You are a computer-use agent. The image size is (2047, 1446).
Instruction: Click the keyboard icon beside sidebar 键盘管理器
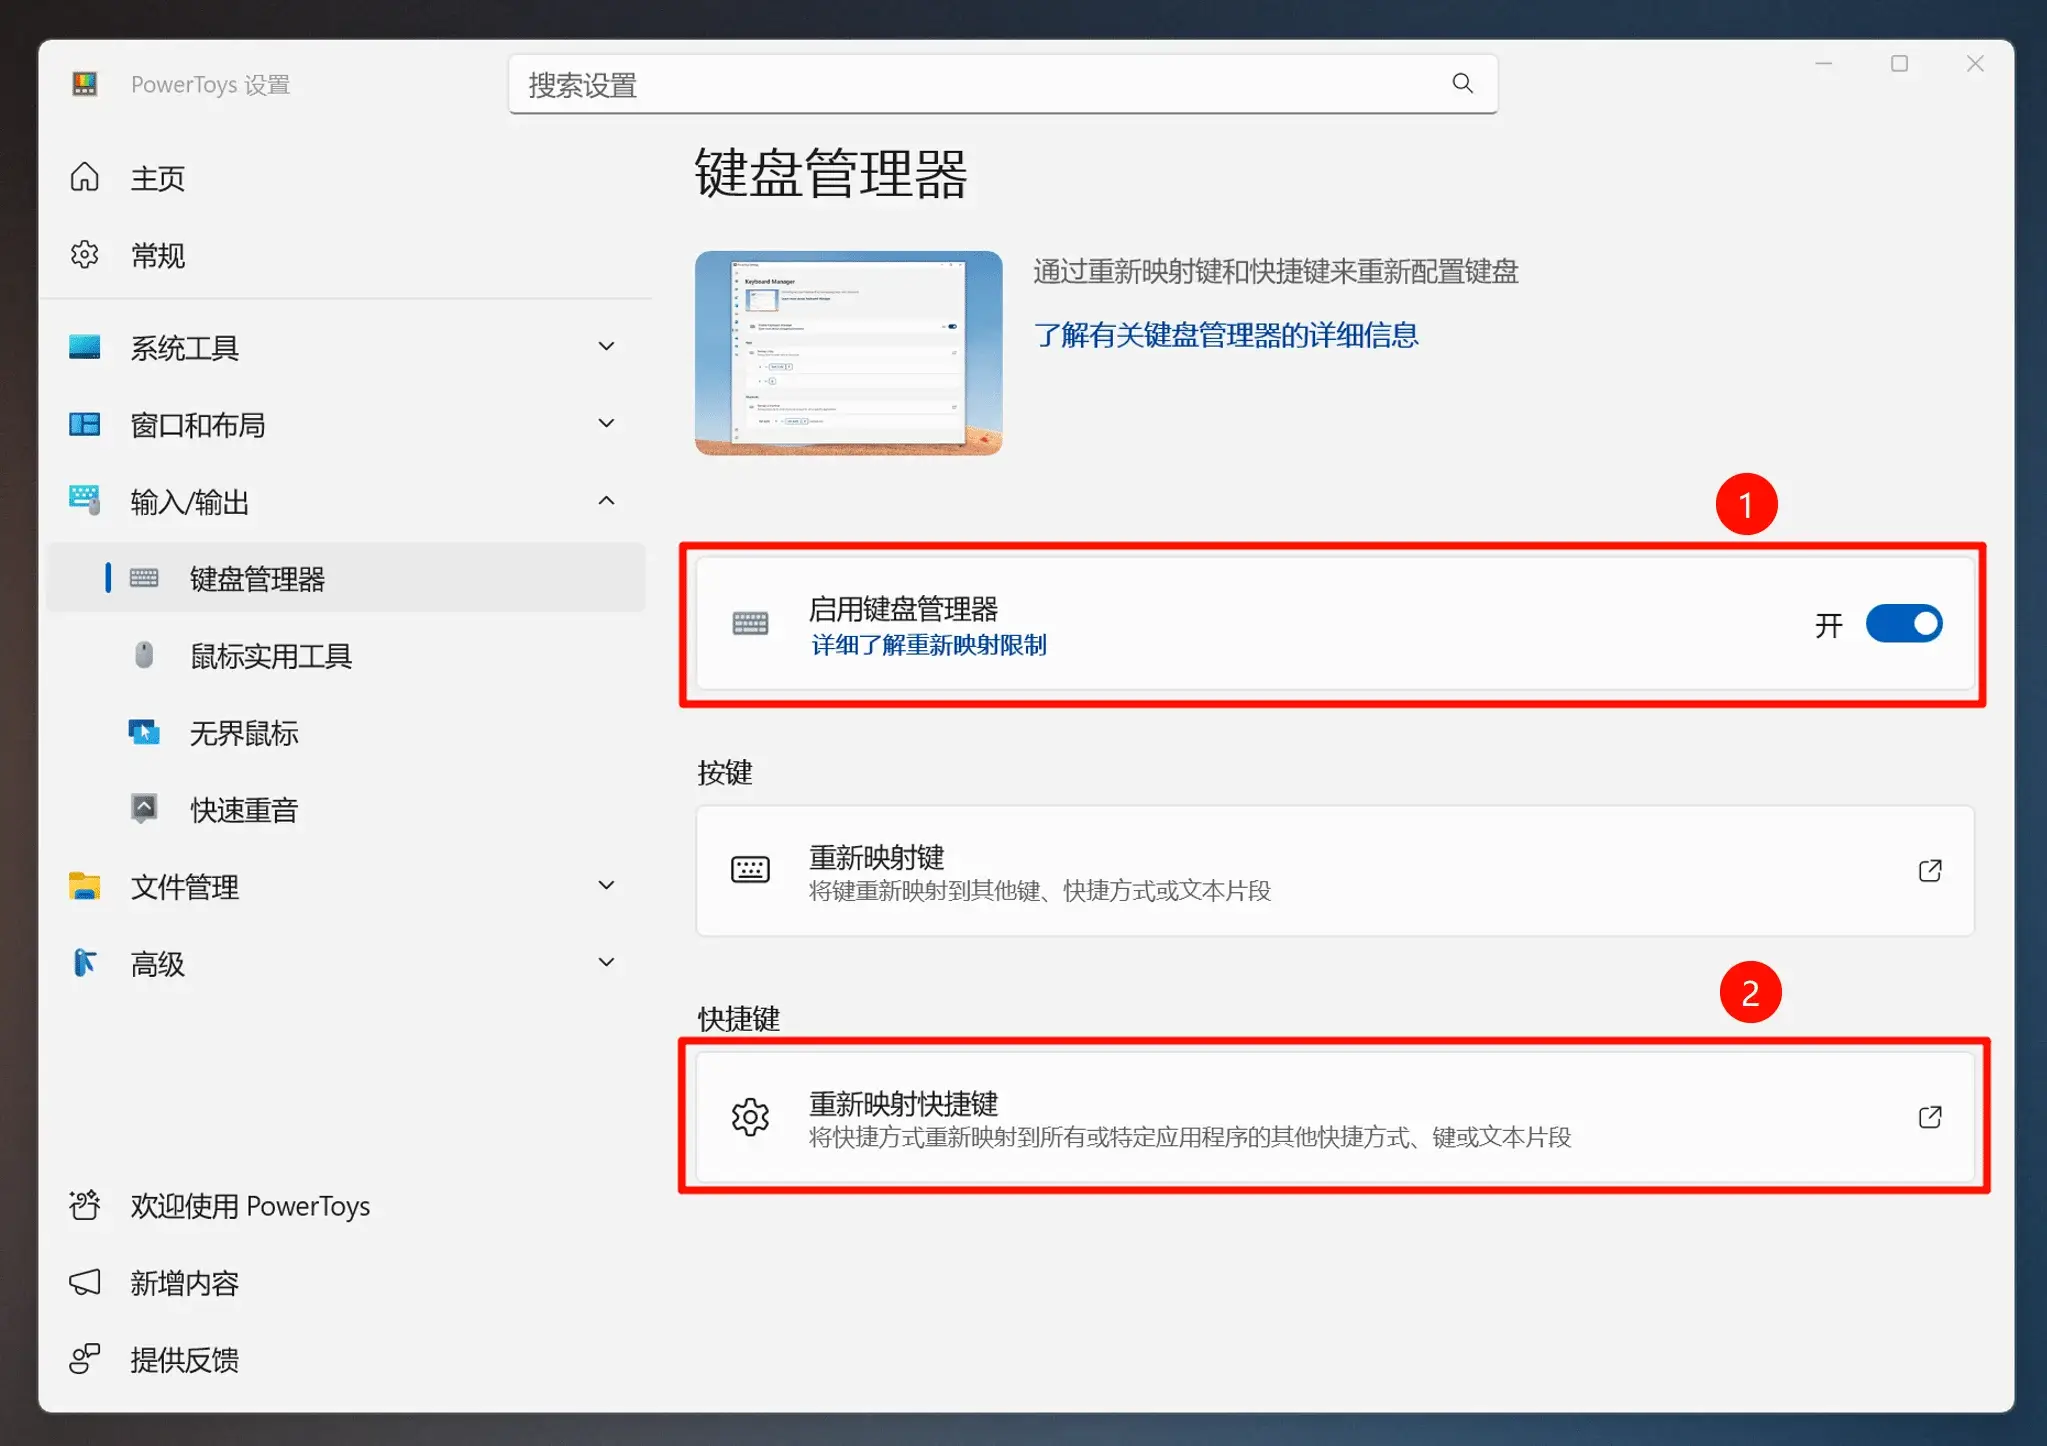click(144, 578)
